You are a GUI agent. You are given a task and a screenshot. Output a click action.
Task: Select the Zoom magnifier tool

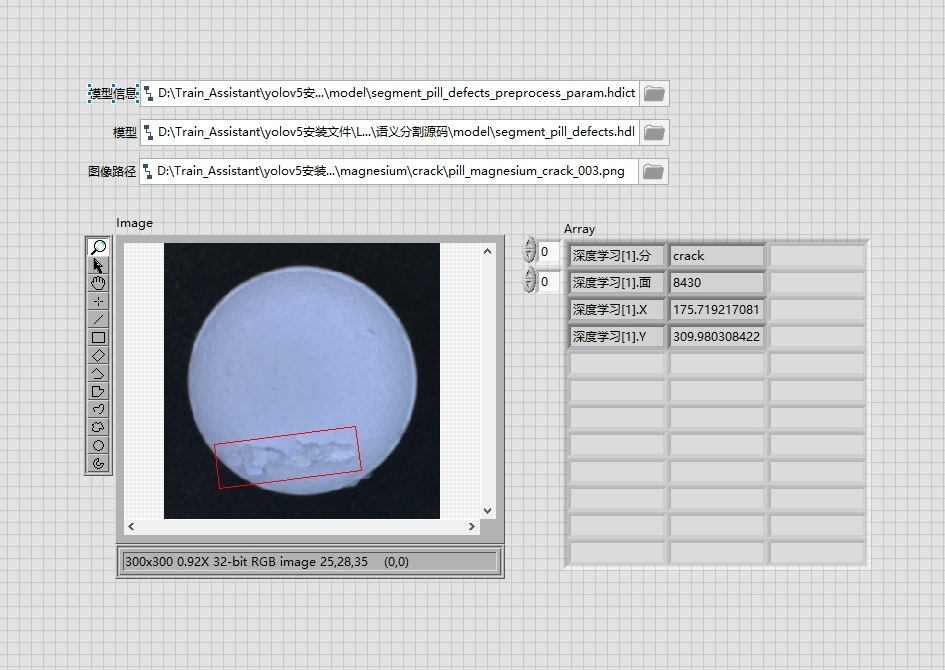[98, 247]
